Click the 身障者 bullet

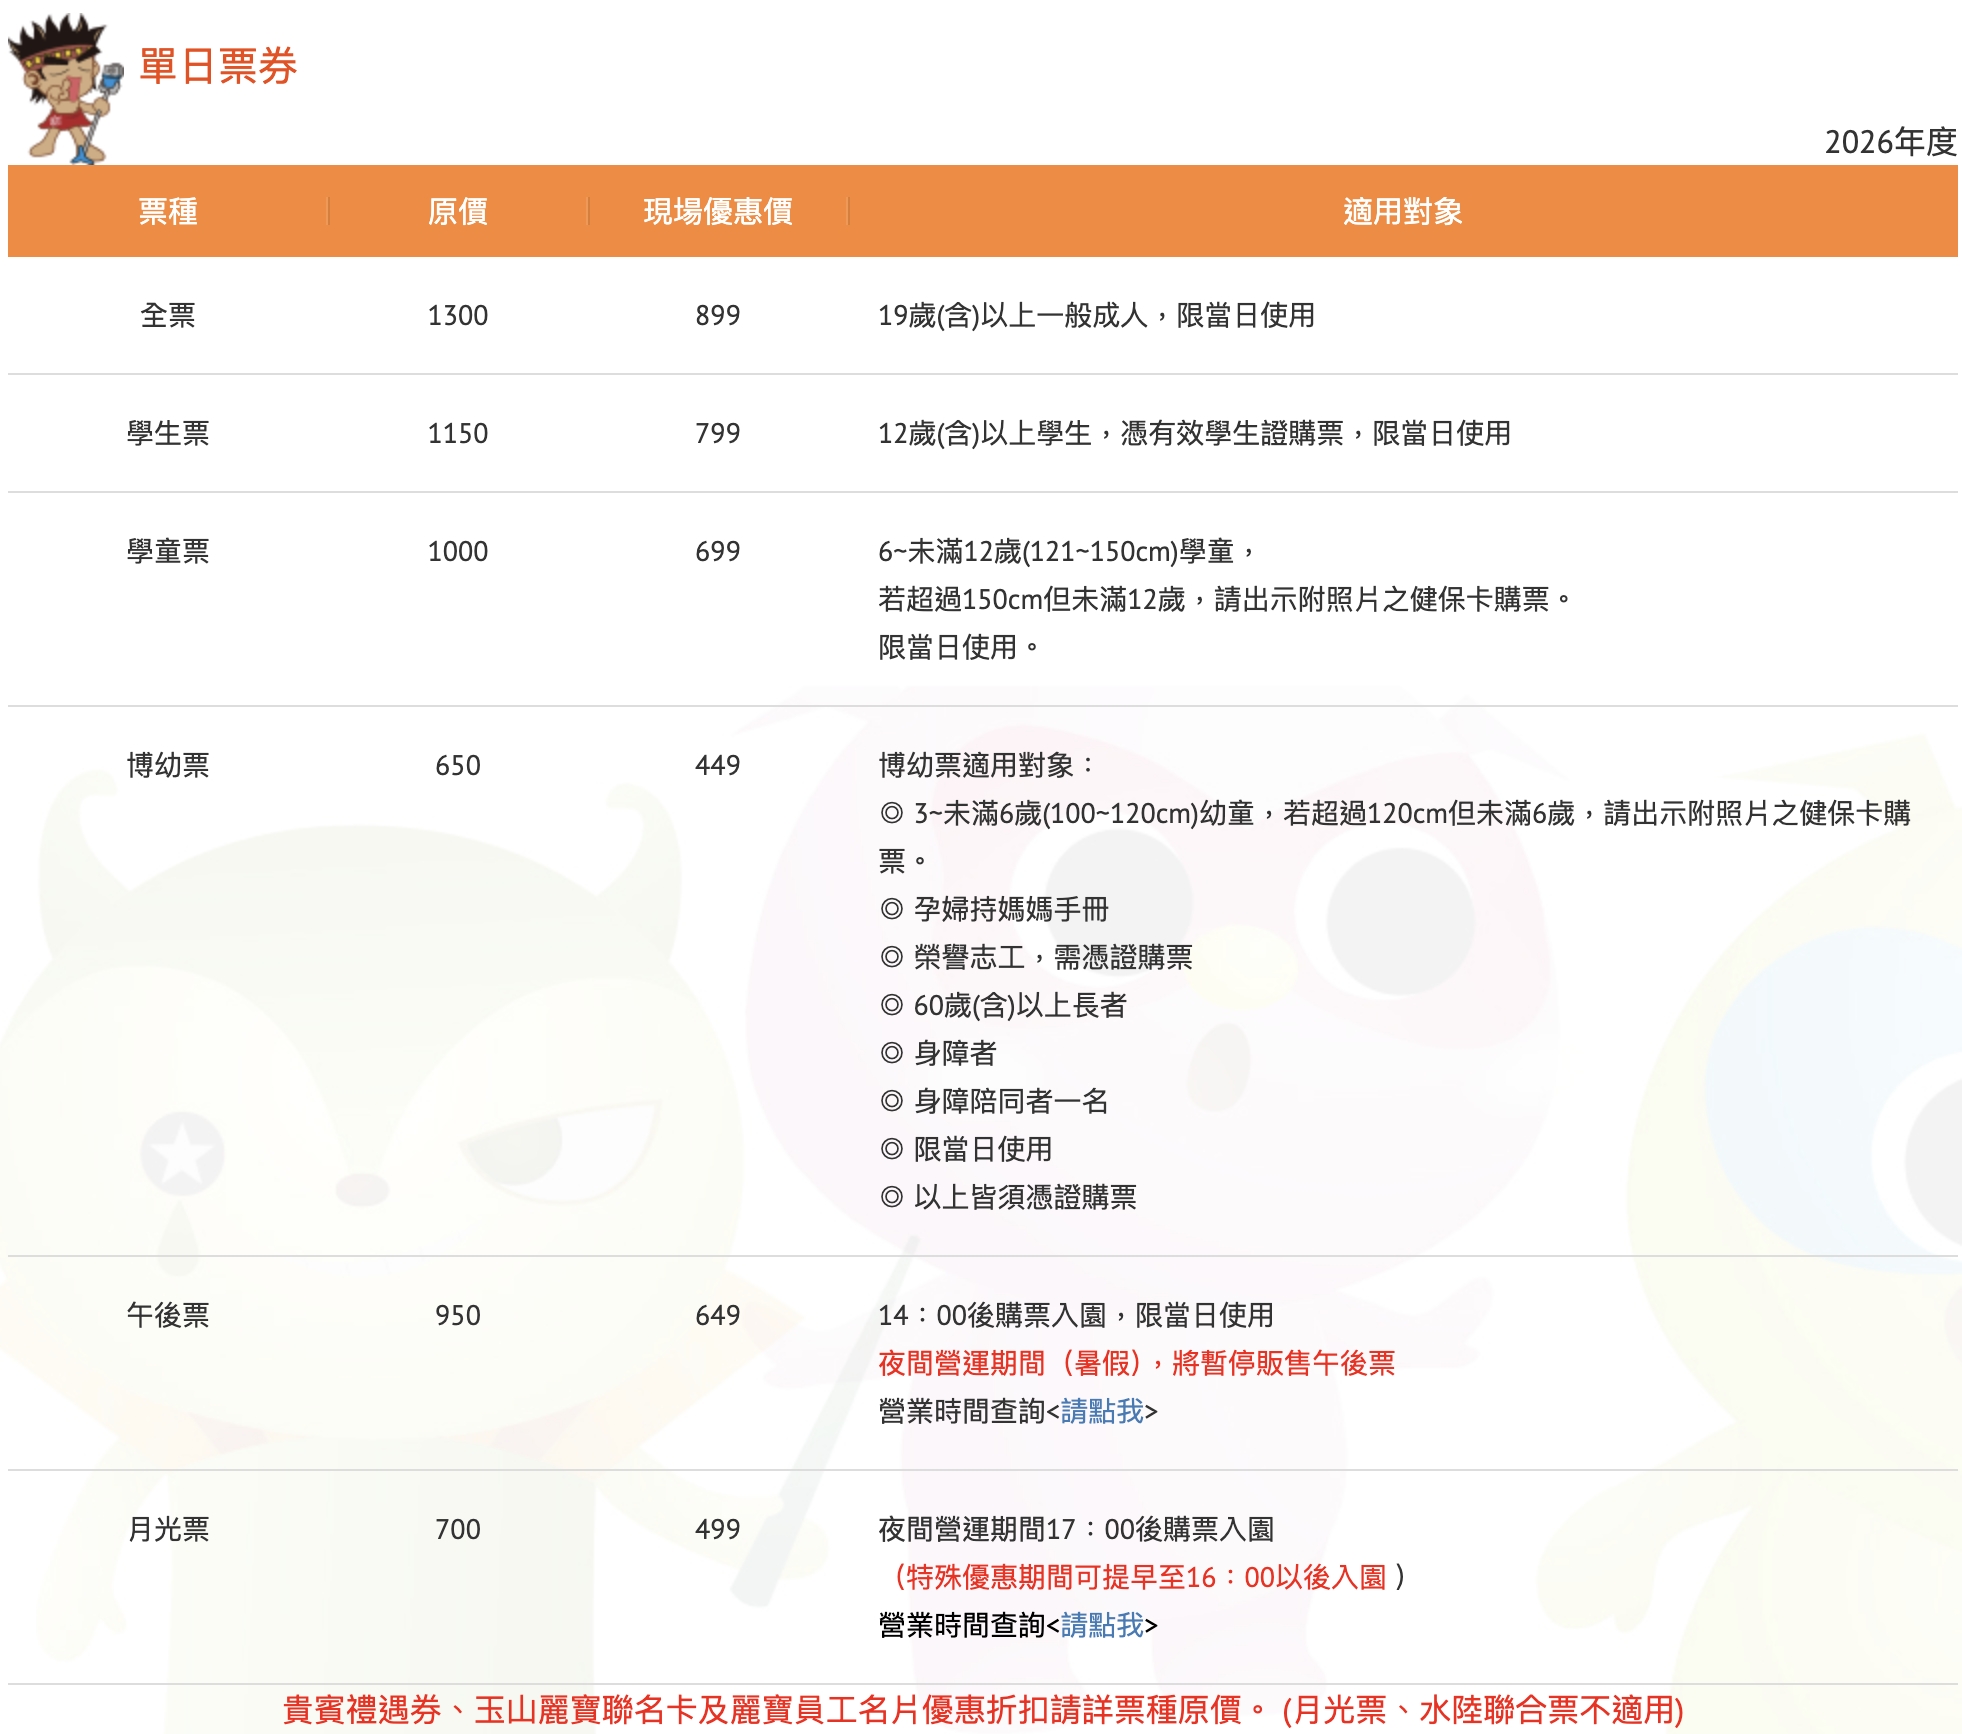(938, 1053)
